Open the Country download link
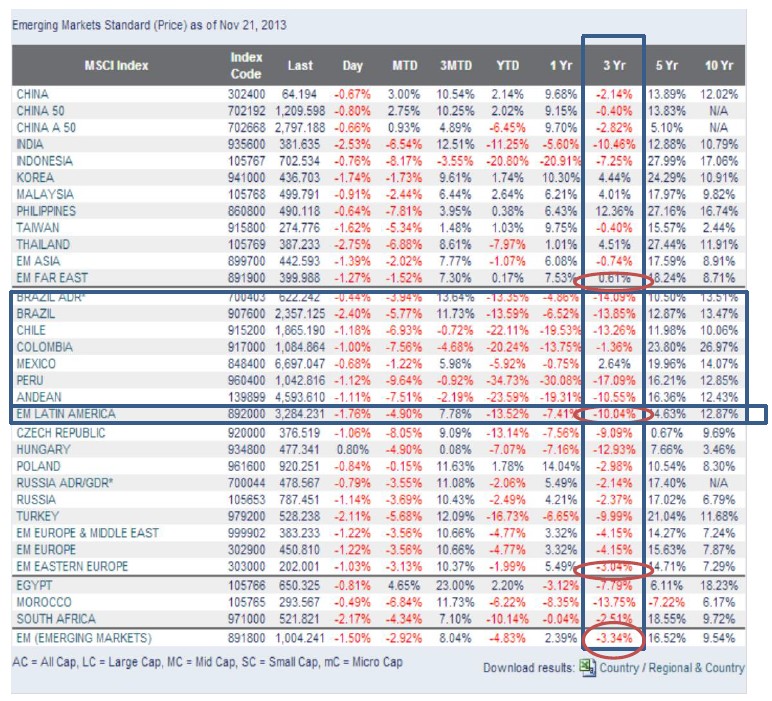Image resolution: width=772 pixels, height=701 pixels. point(619,668)
